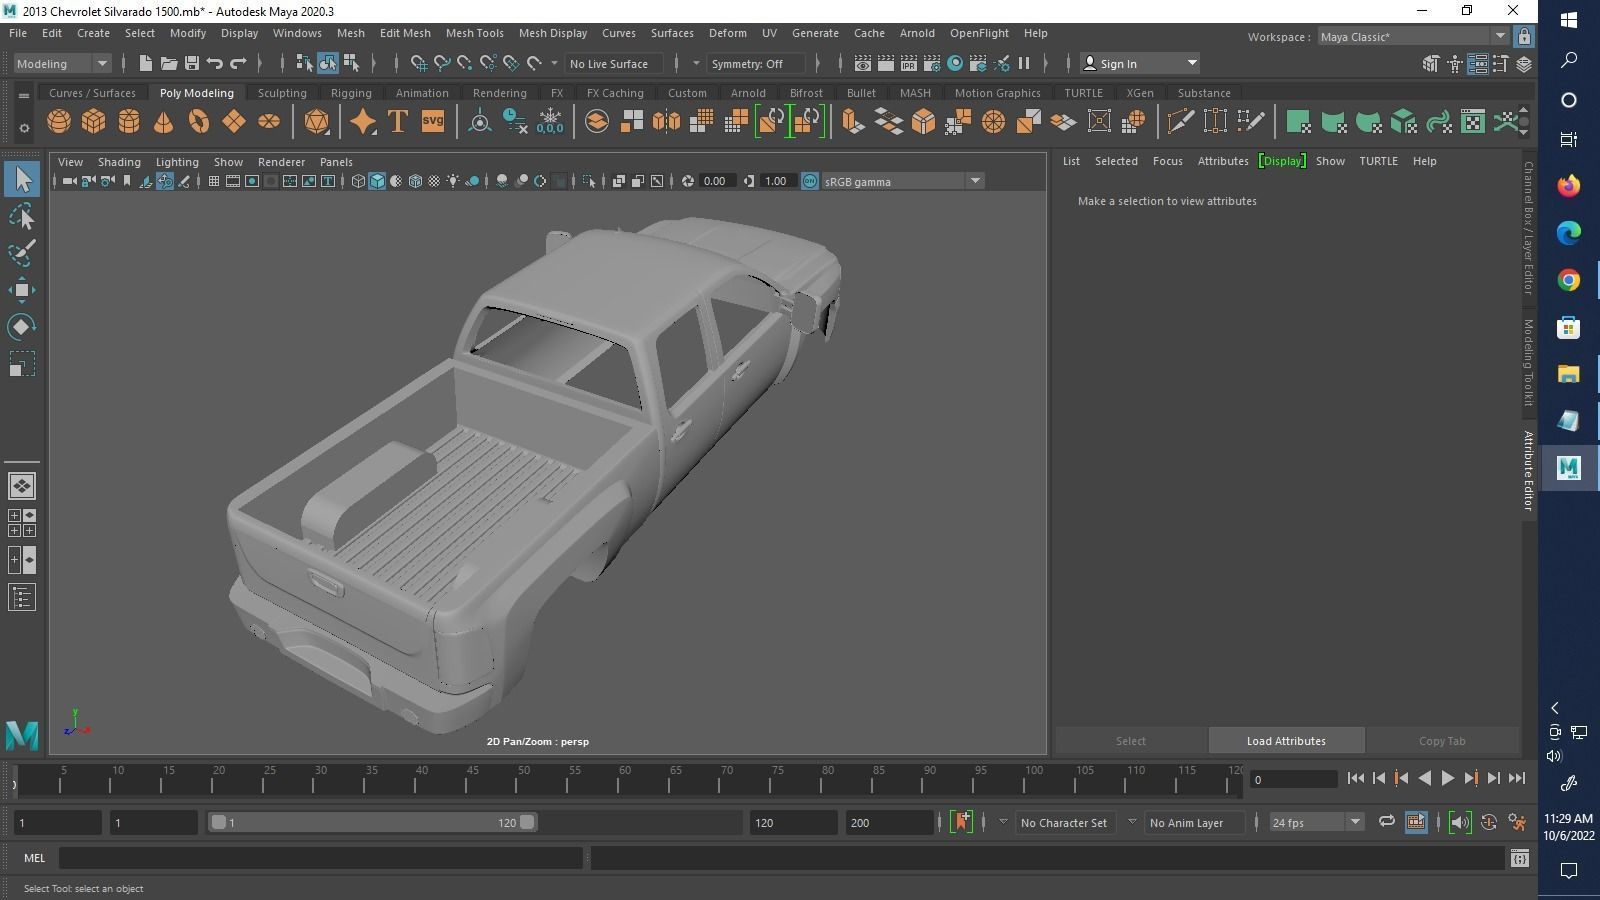Viewport: 1600px width, 900px height.
Task: Click the Freeze Transformations 0,0,0 icon
Action: (x=550, y=122)
